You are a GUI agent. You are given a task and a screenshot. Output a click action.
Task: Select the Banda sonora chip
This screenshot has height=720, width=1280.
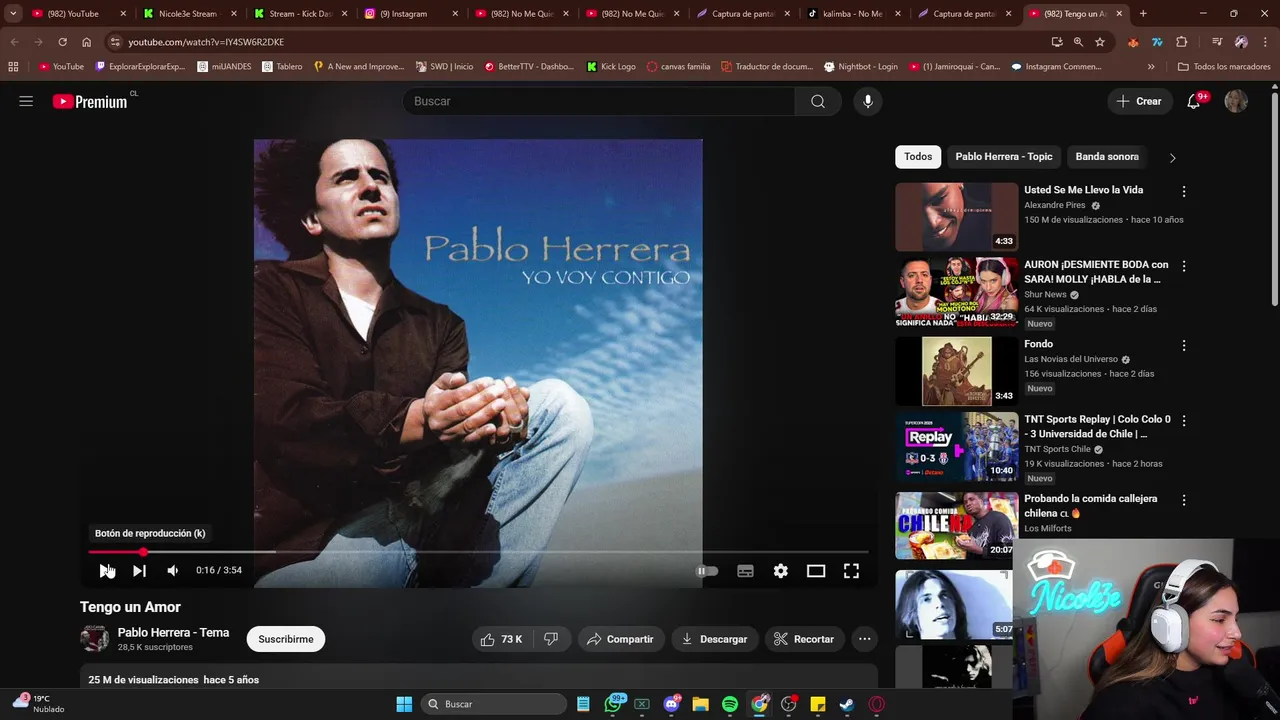pyautogui.click(x=1107, y=157)
